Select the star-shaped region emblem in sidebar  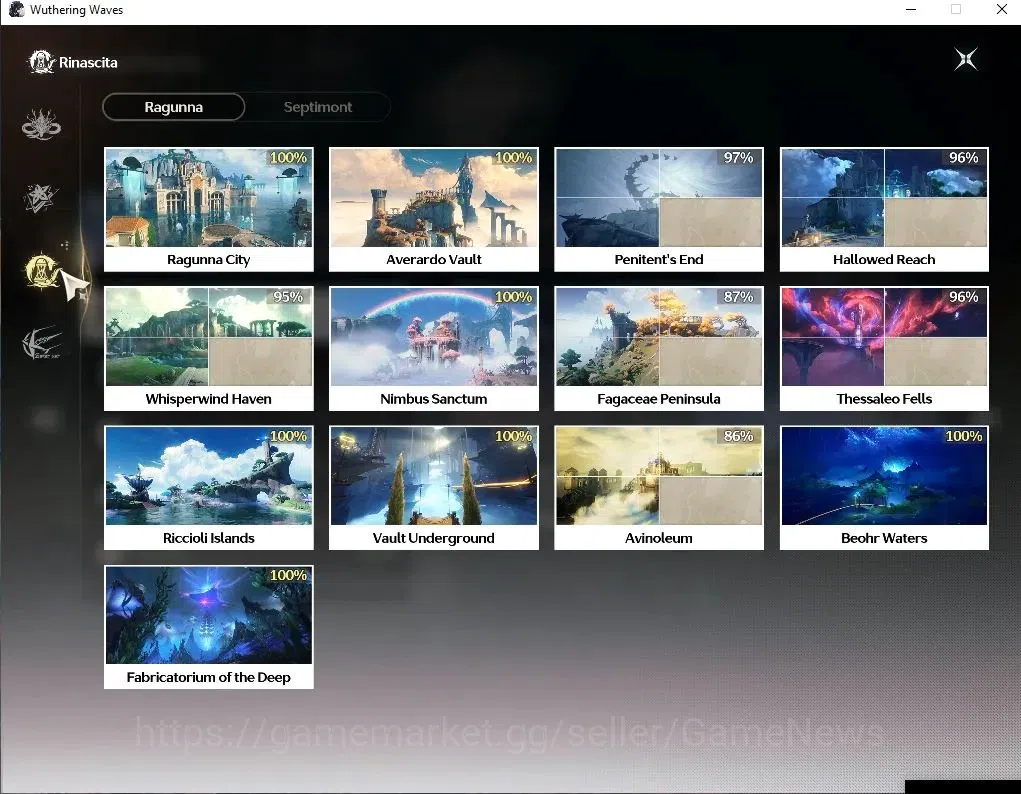click(40, 197)
